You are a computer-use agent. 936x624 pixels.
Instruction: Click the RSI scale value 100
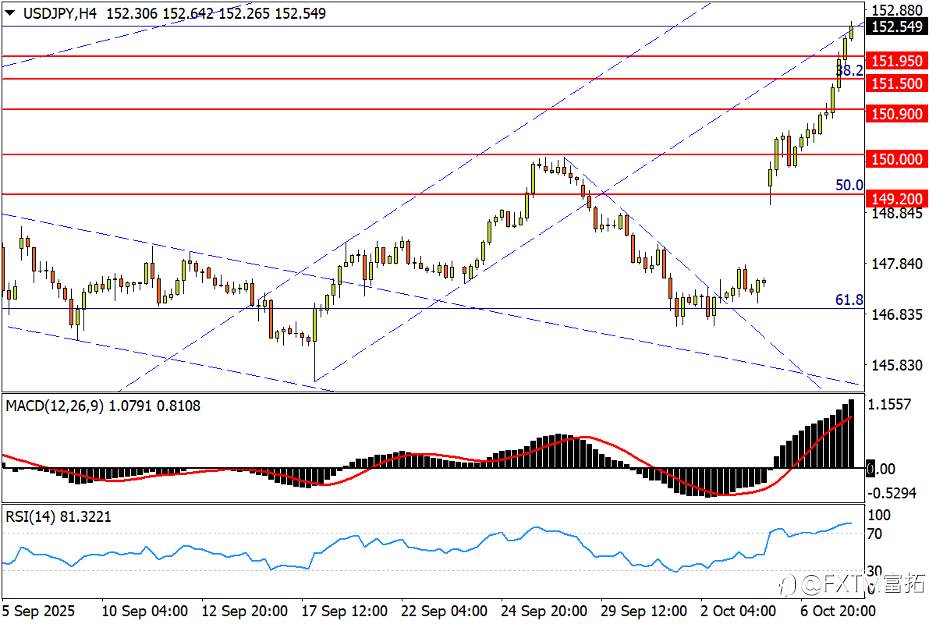pos(879,515)
